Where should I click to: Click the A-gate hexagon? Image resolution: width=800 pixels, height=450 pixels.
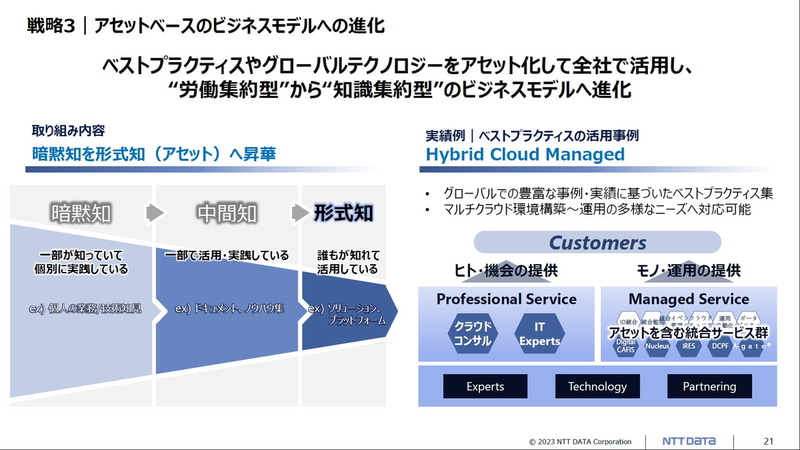tap(752, 346)
